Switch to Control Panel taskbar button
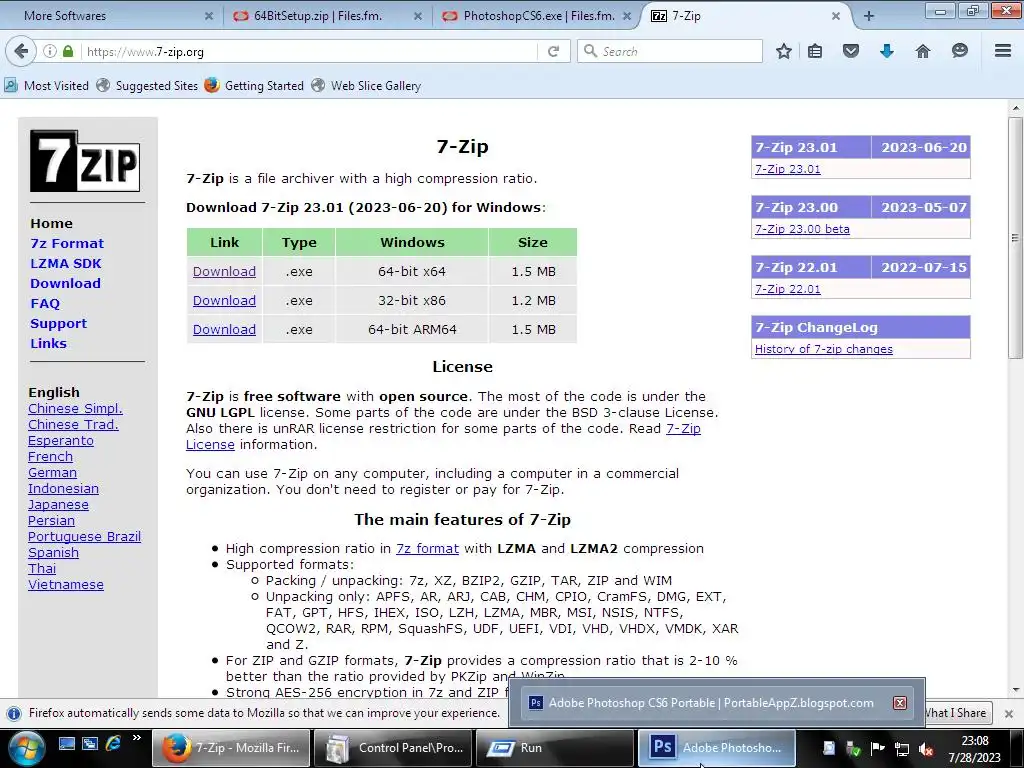The height and width of the screenshot is (768, 1024). point(394,748)
